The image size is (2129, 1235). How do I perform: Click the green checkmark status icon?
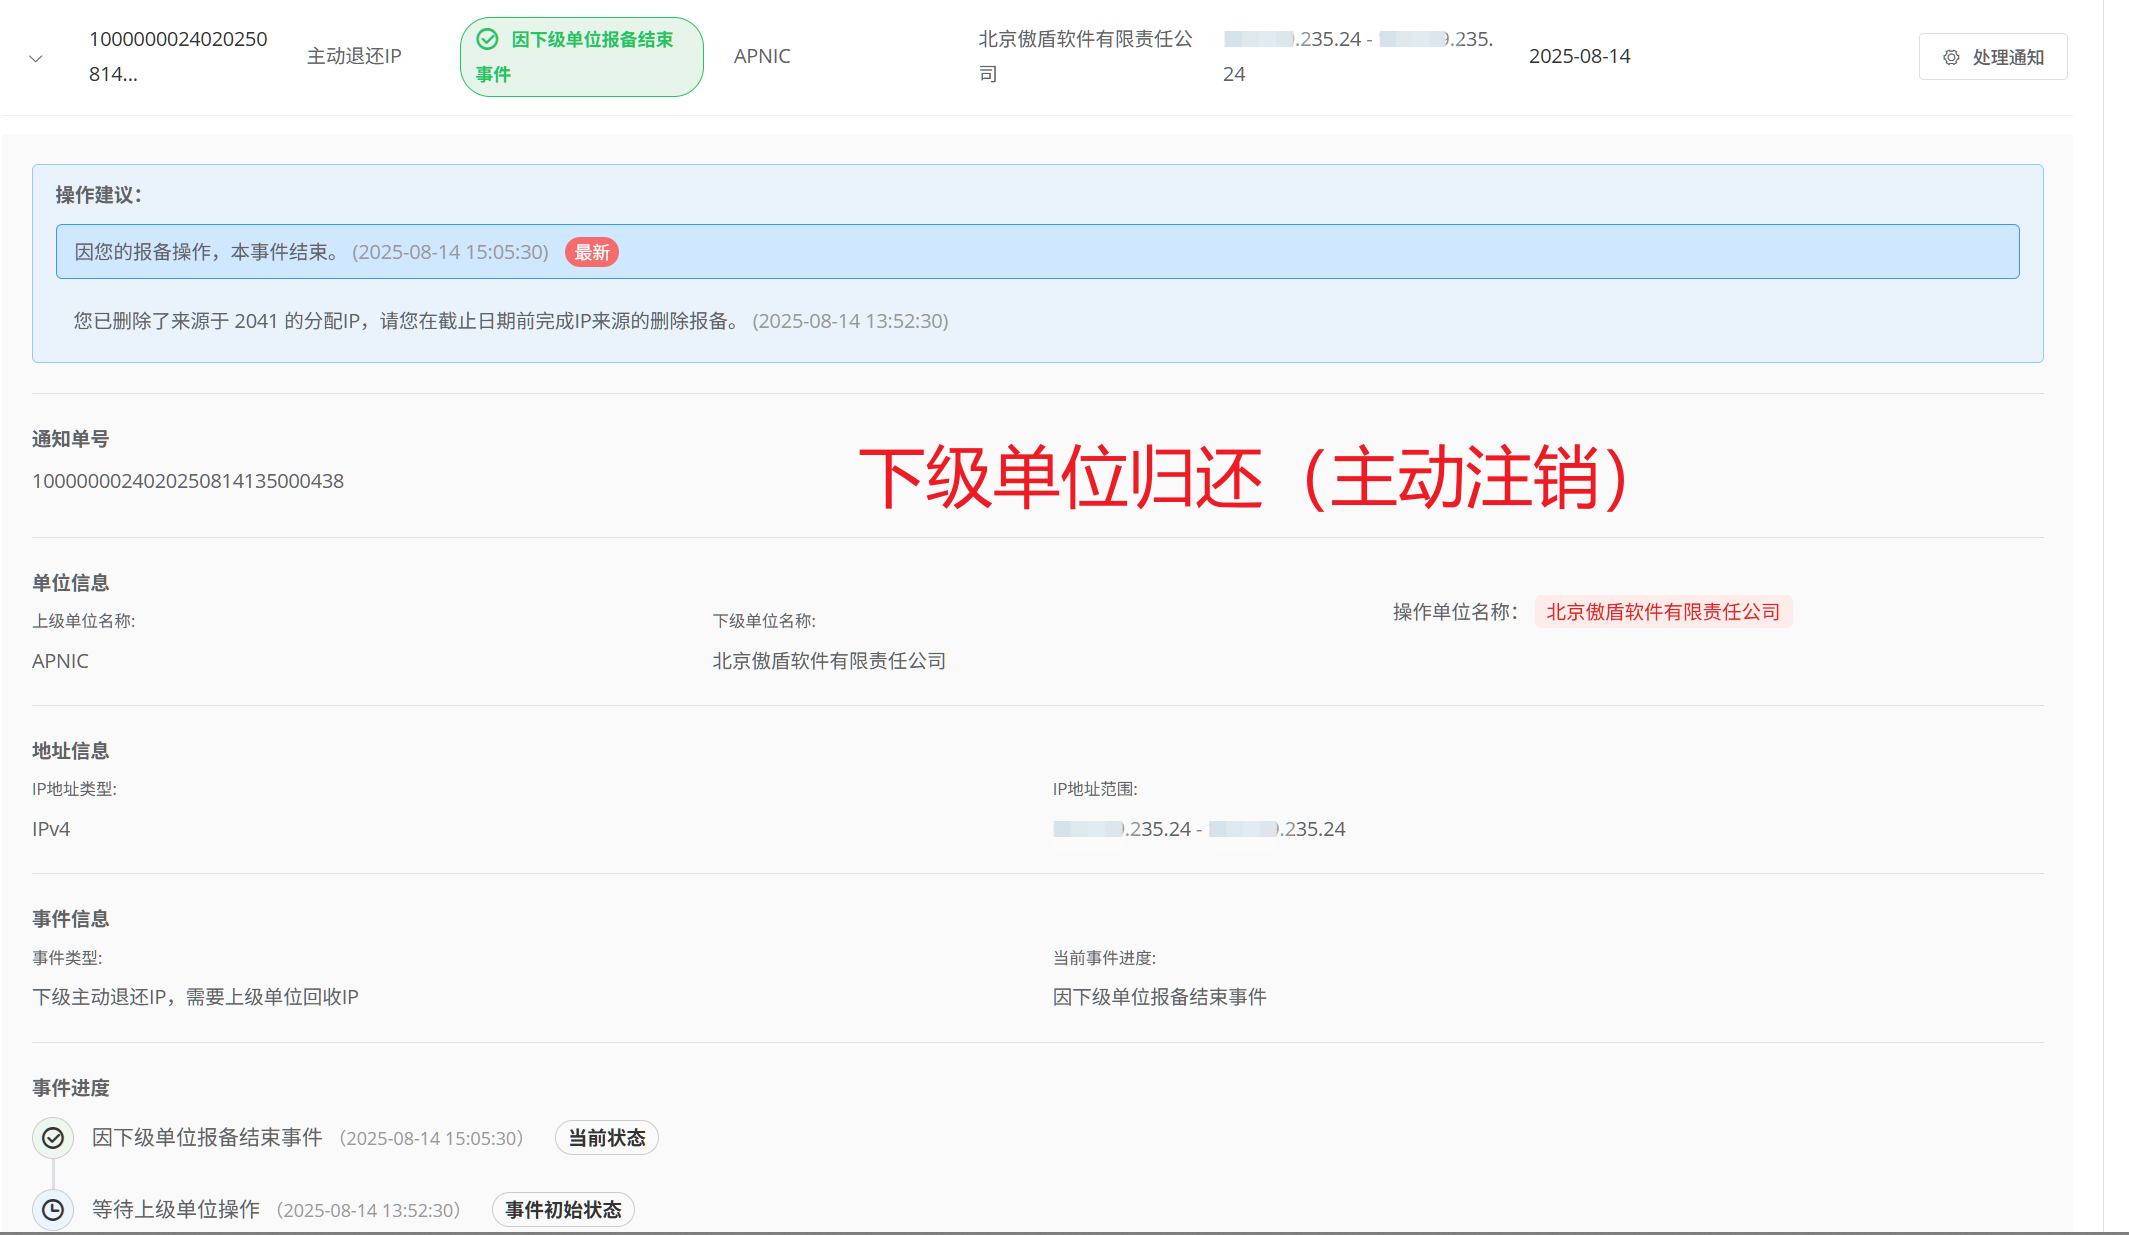487,39
